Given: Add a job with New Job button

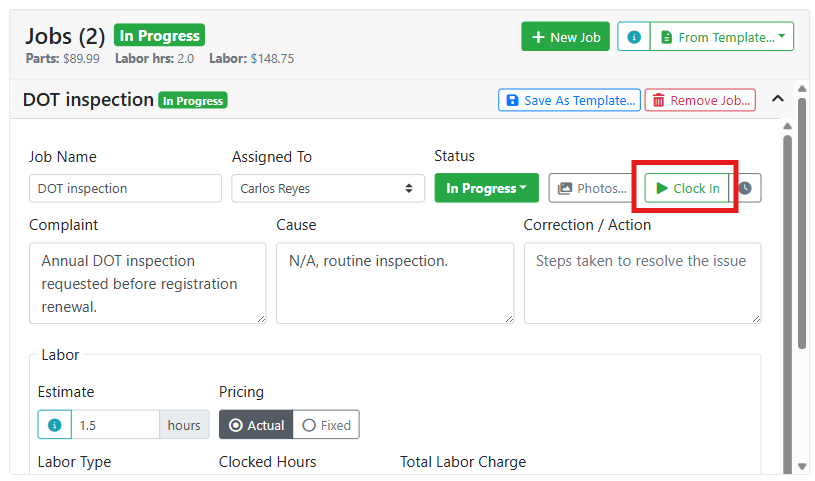Looking at the screenshot, I should 566,37.
